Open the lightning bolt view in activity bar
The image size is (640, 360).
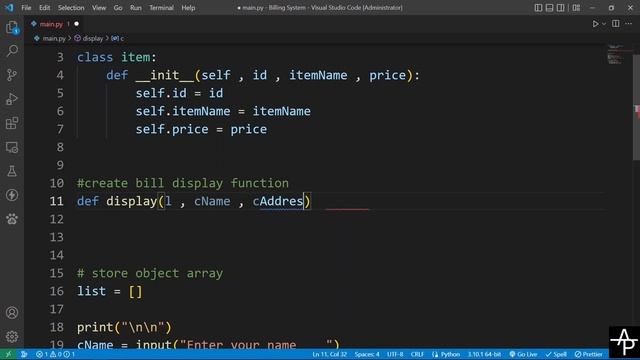coord(12,195)
